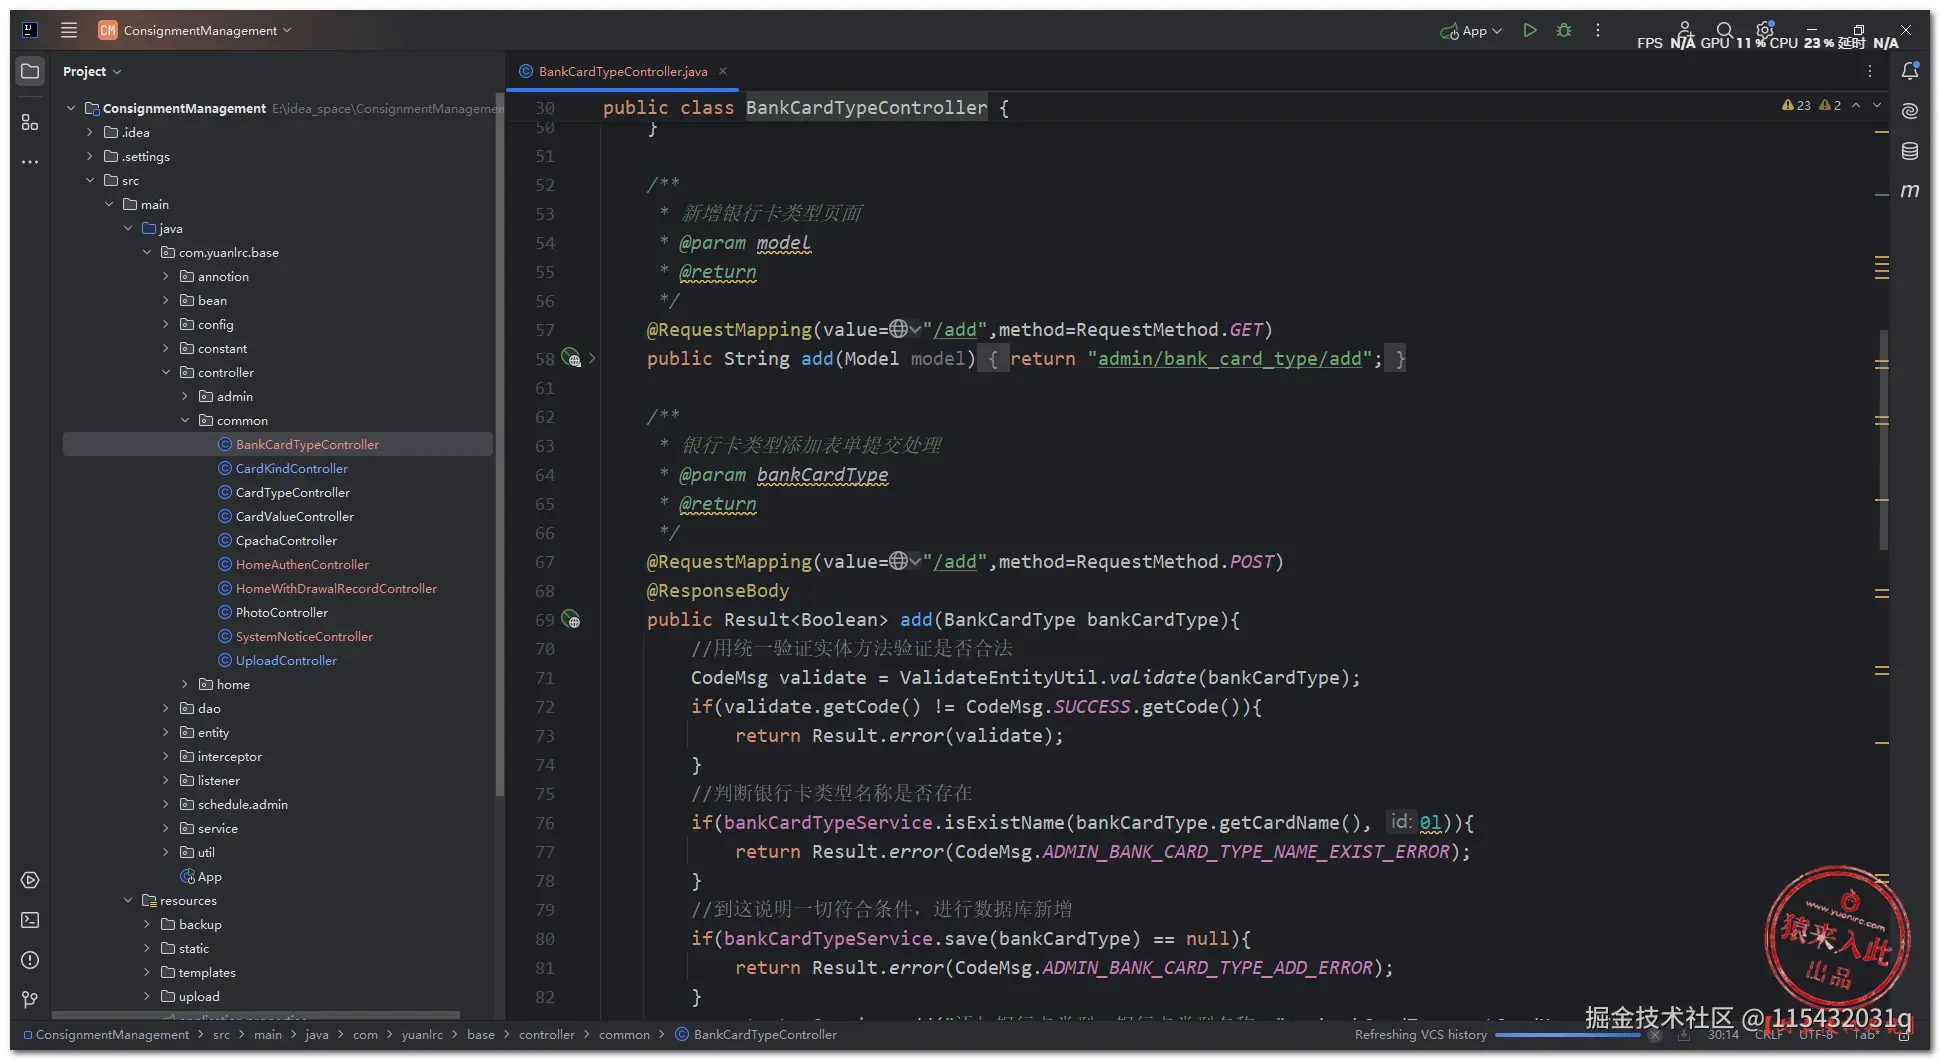Jump to previous highlighted error
1941x1061 pixels.
pos(1856,105)
